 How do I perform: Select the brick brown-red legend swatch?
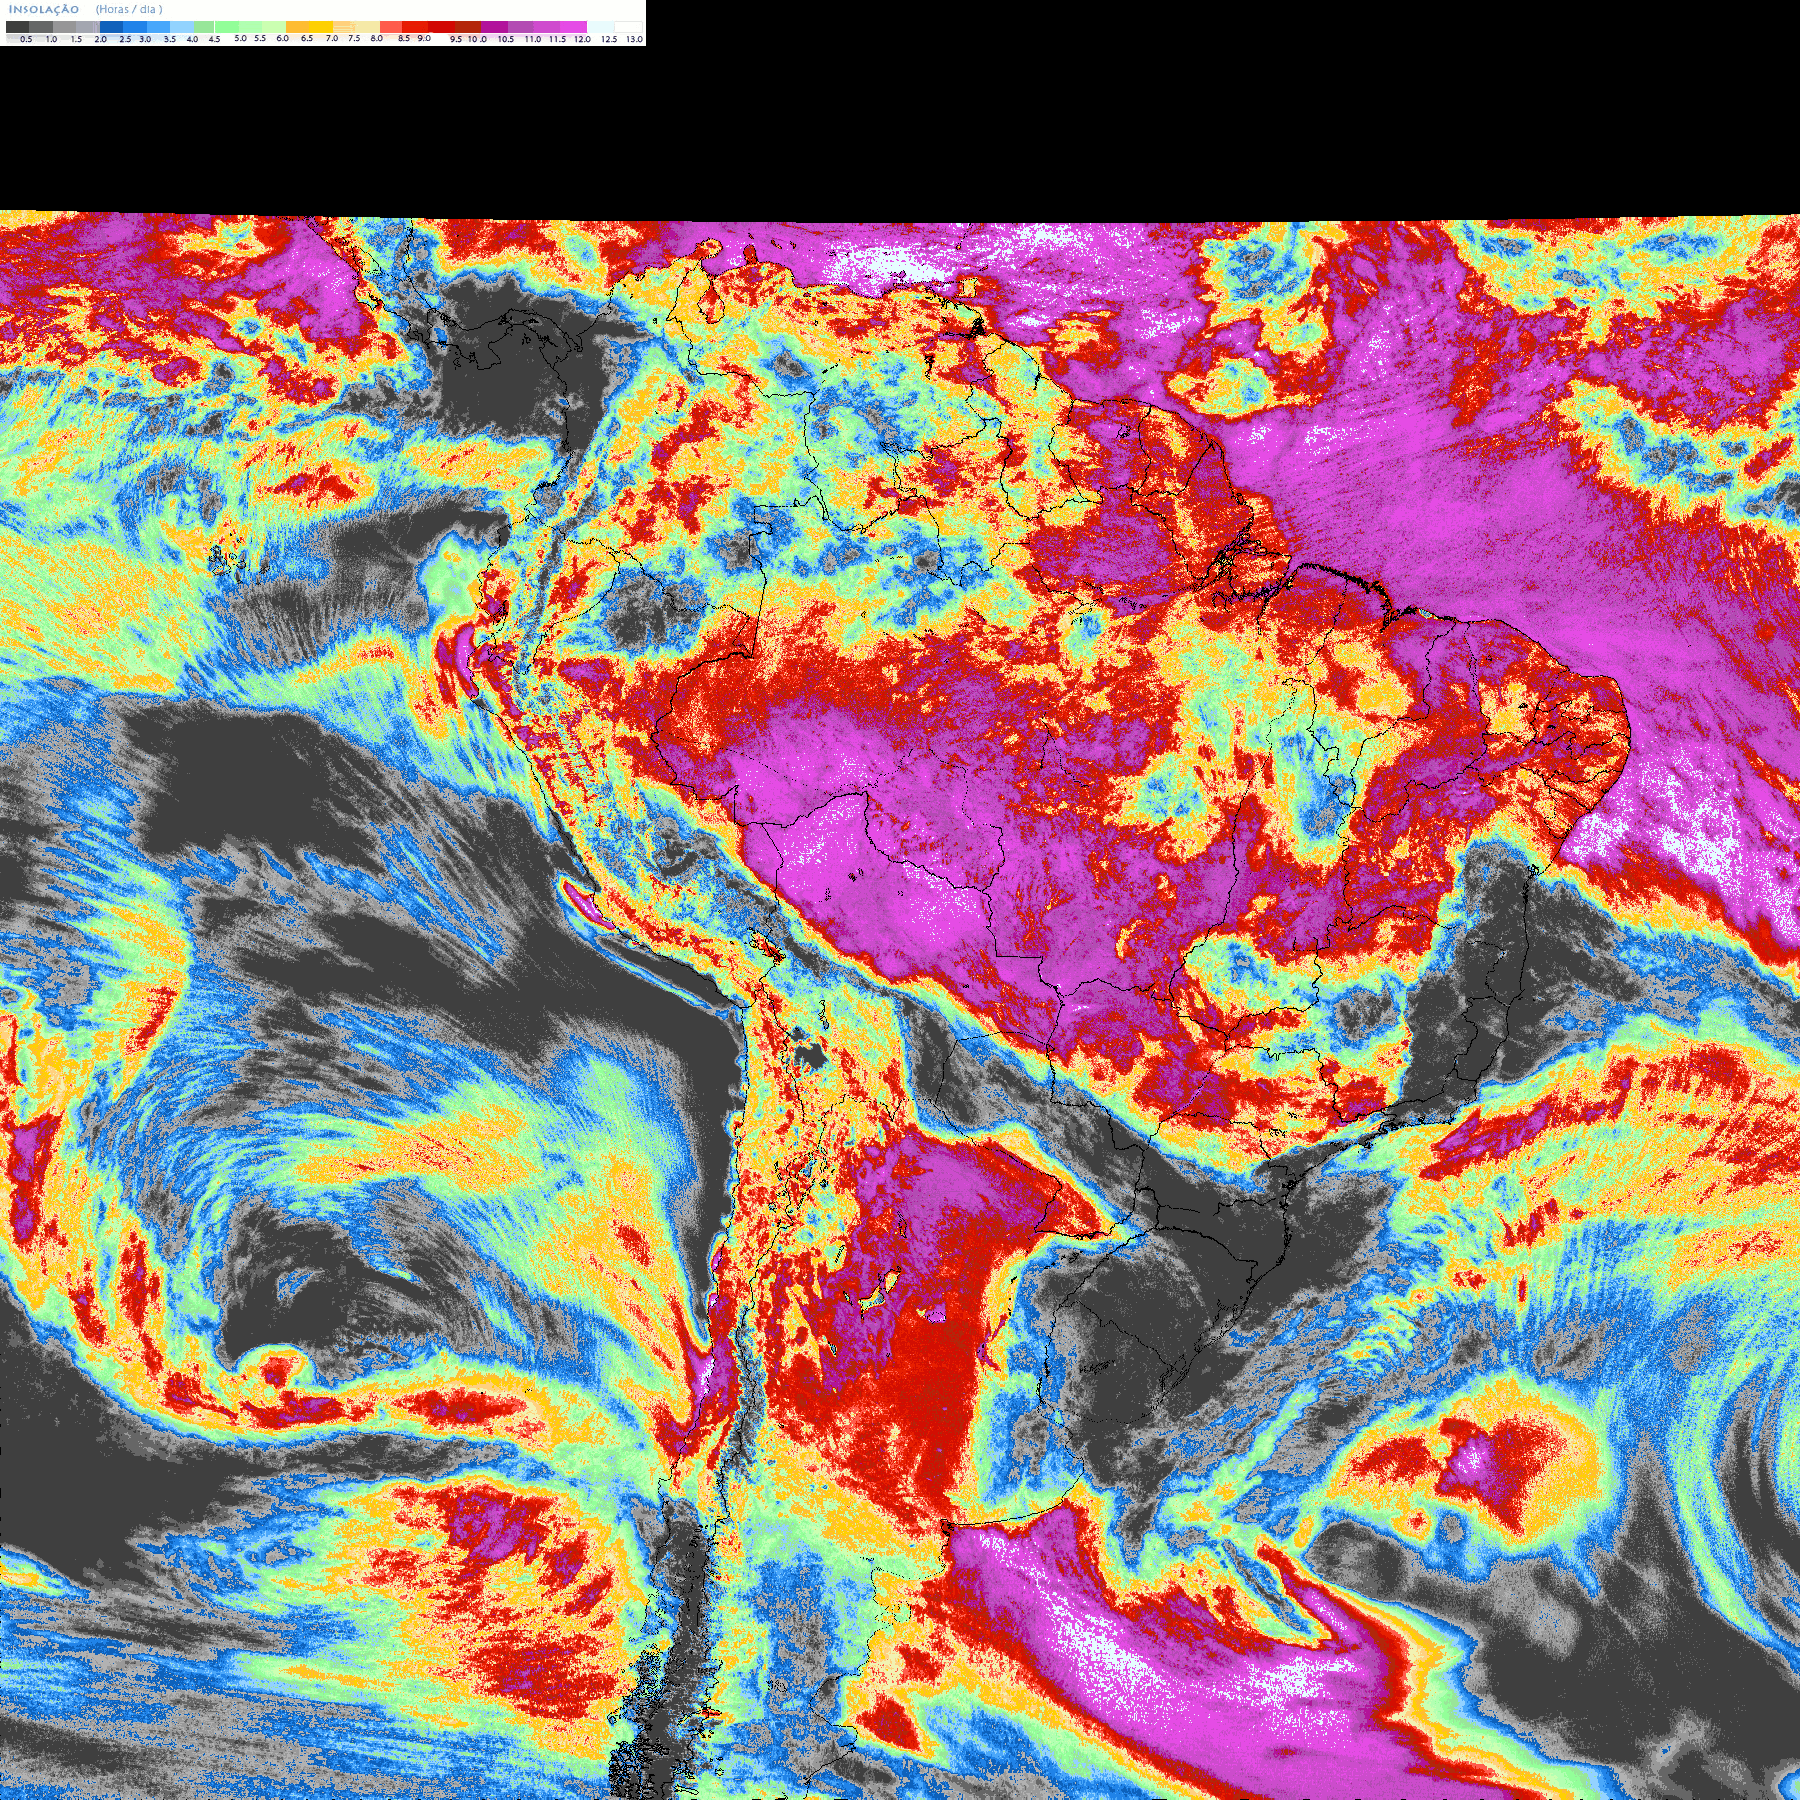click(x=468, y=27)
